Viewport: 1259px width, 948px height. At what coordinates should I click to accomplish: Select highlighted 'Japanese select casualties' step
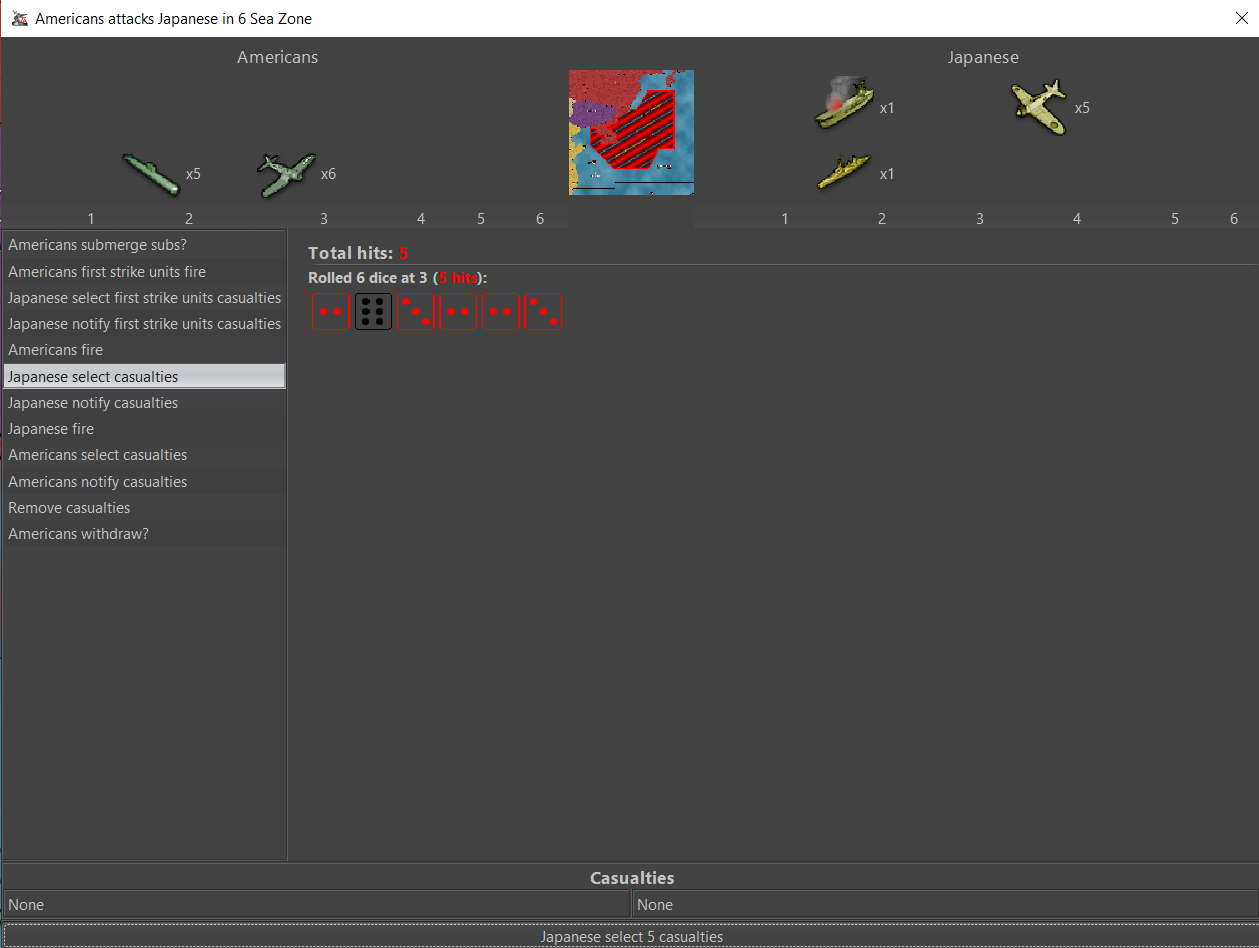point(93,377)
